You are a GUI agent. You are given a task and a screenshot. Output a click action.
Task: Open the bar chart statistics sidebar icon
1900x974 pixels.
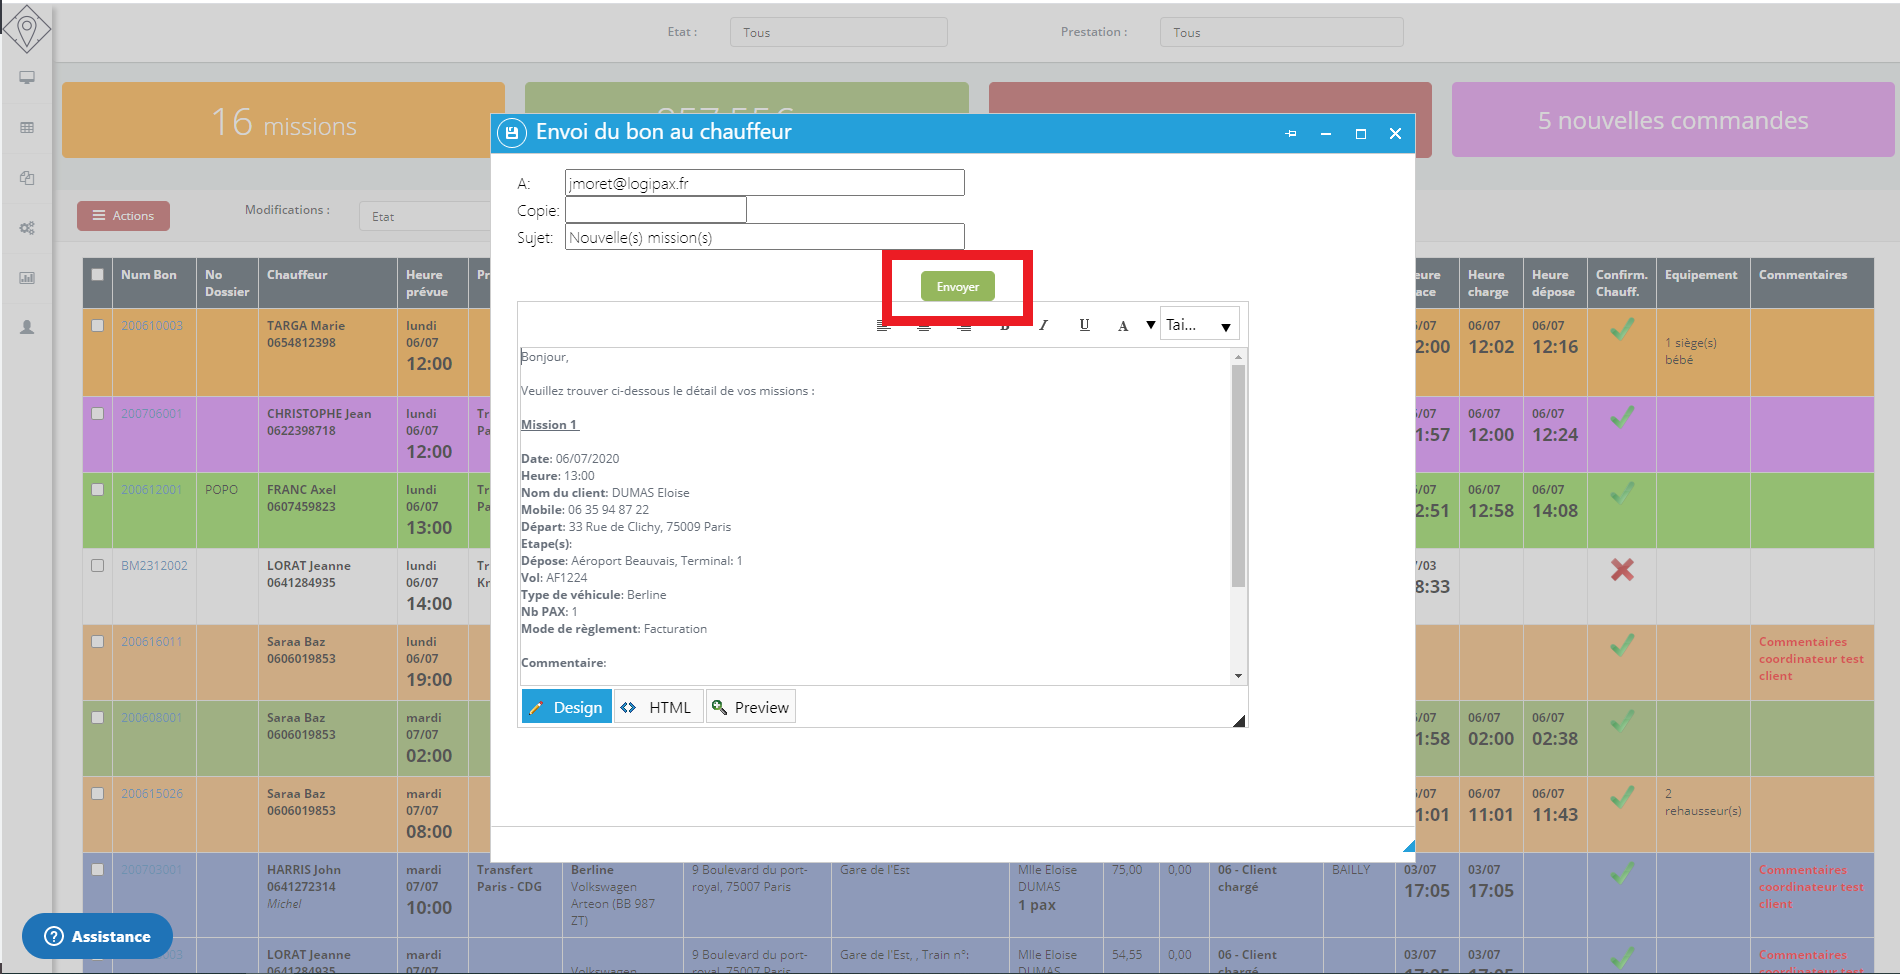click(27, 278)
